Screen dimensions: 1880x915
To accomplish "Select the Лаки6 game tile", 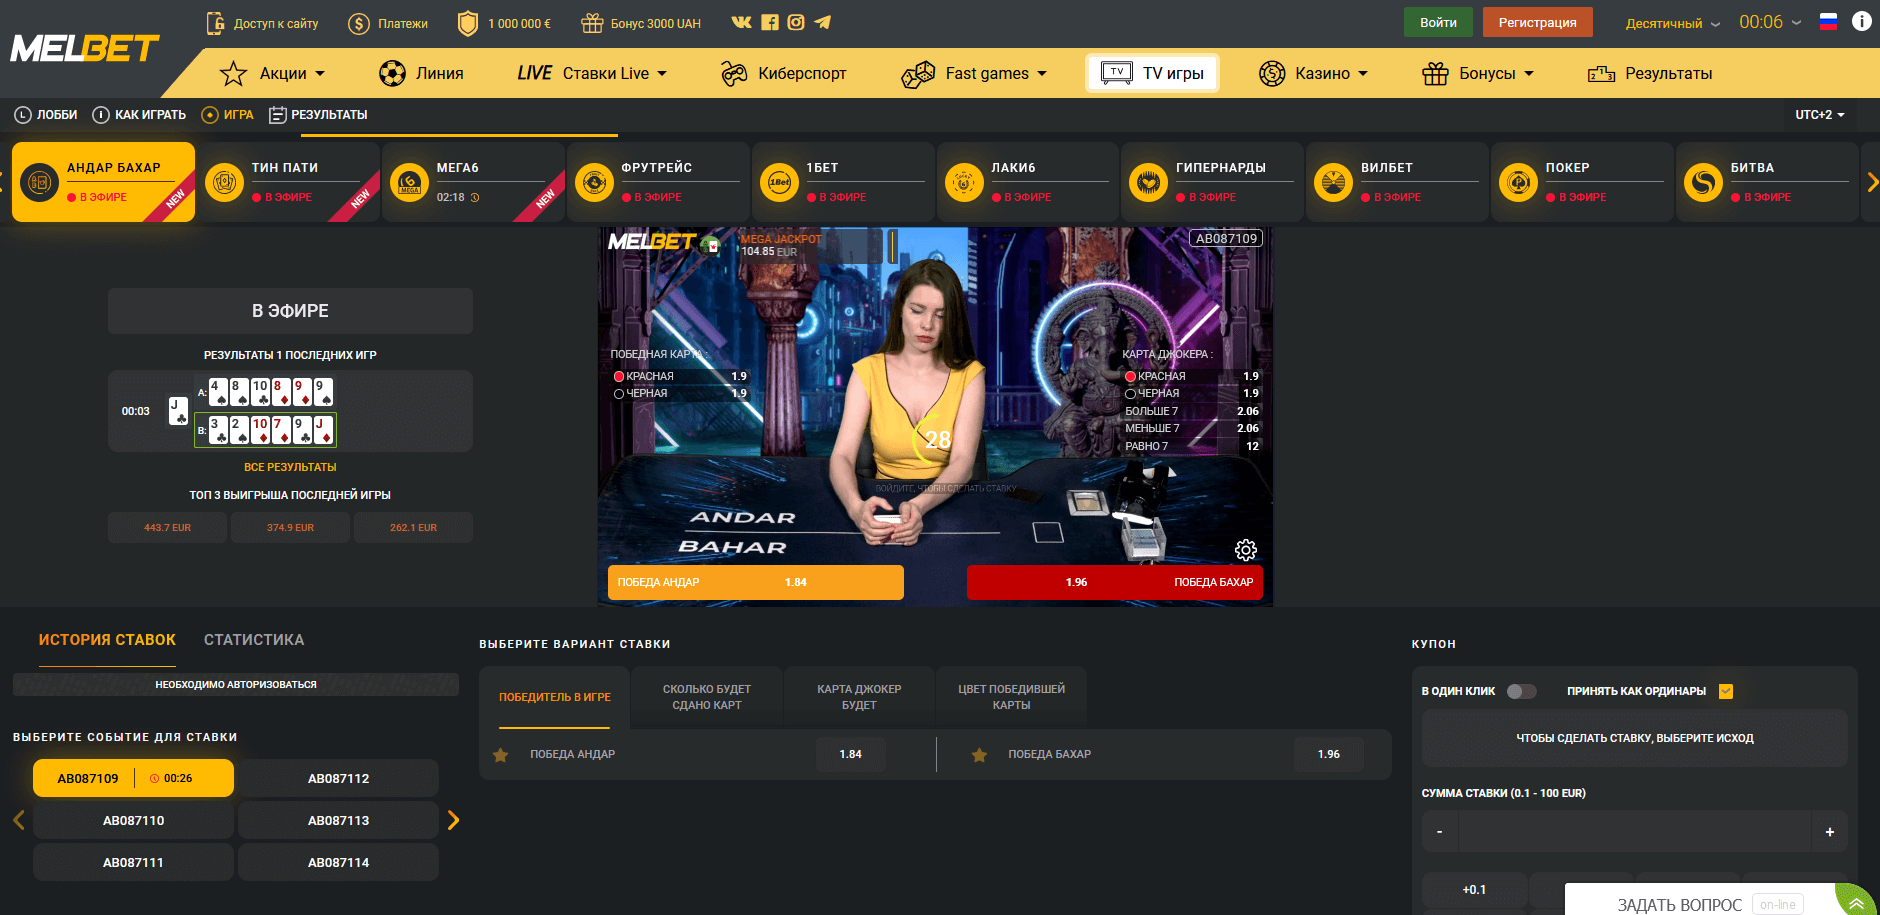I will [1028, 182].
